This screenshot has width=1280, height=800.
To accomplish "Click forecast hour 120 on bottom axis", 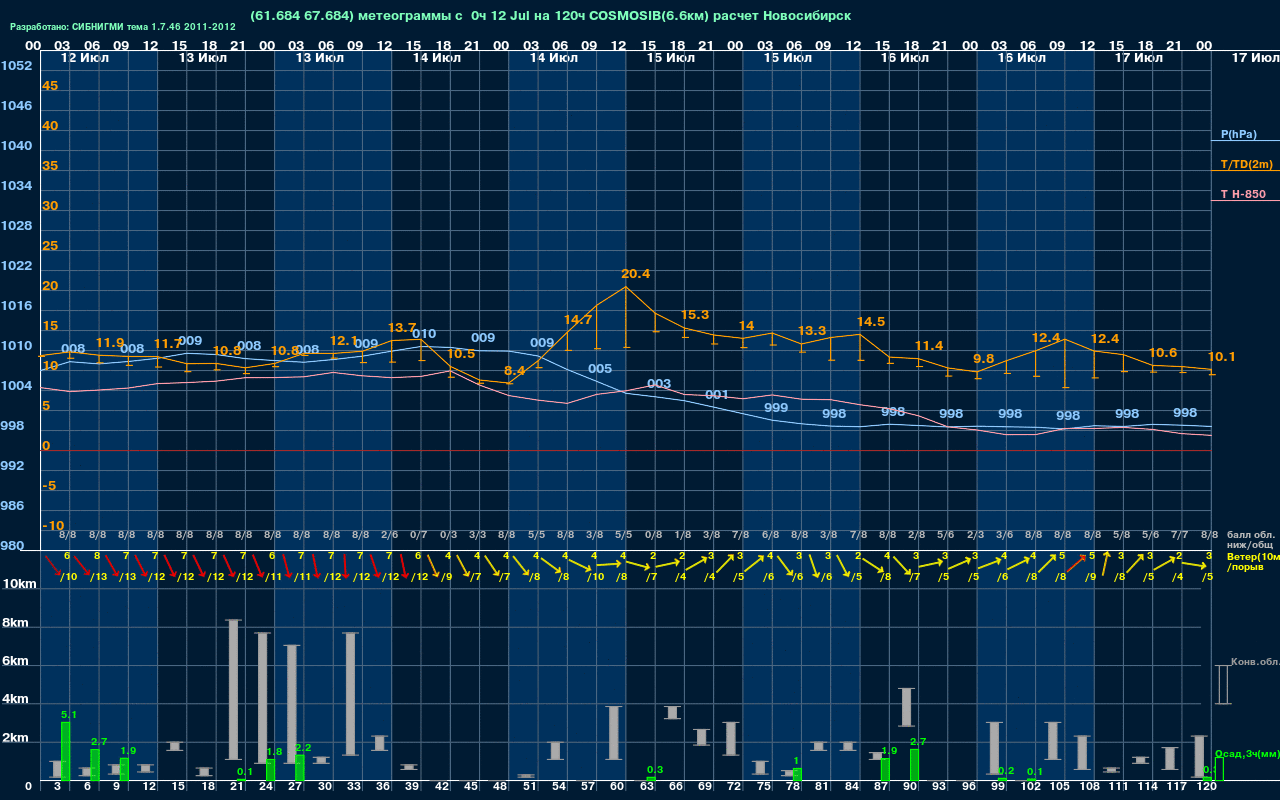I will click(x=1207, y=787).
